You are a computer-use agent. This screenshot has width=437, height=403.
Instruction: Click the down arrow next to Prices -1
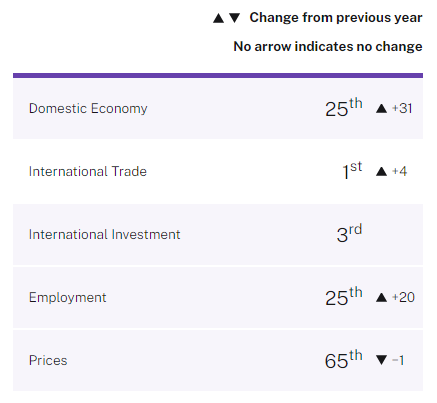coord(381,360)
